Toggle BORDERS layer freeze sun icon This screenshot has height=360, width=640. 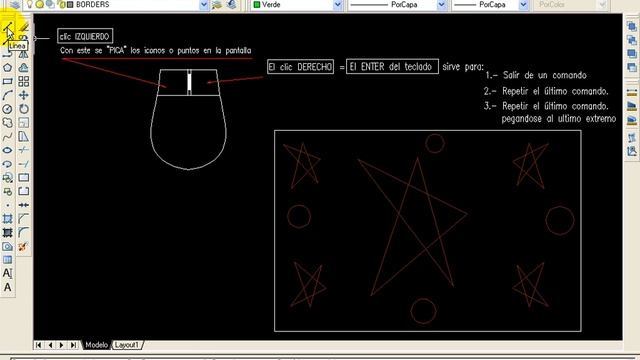click(x=40, y=4)
